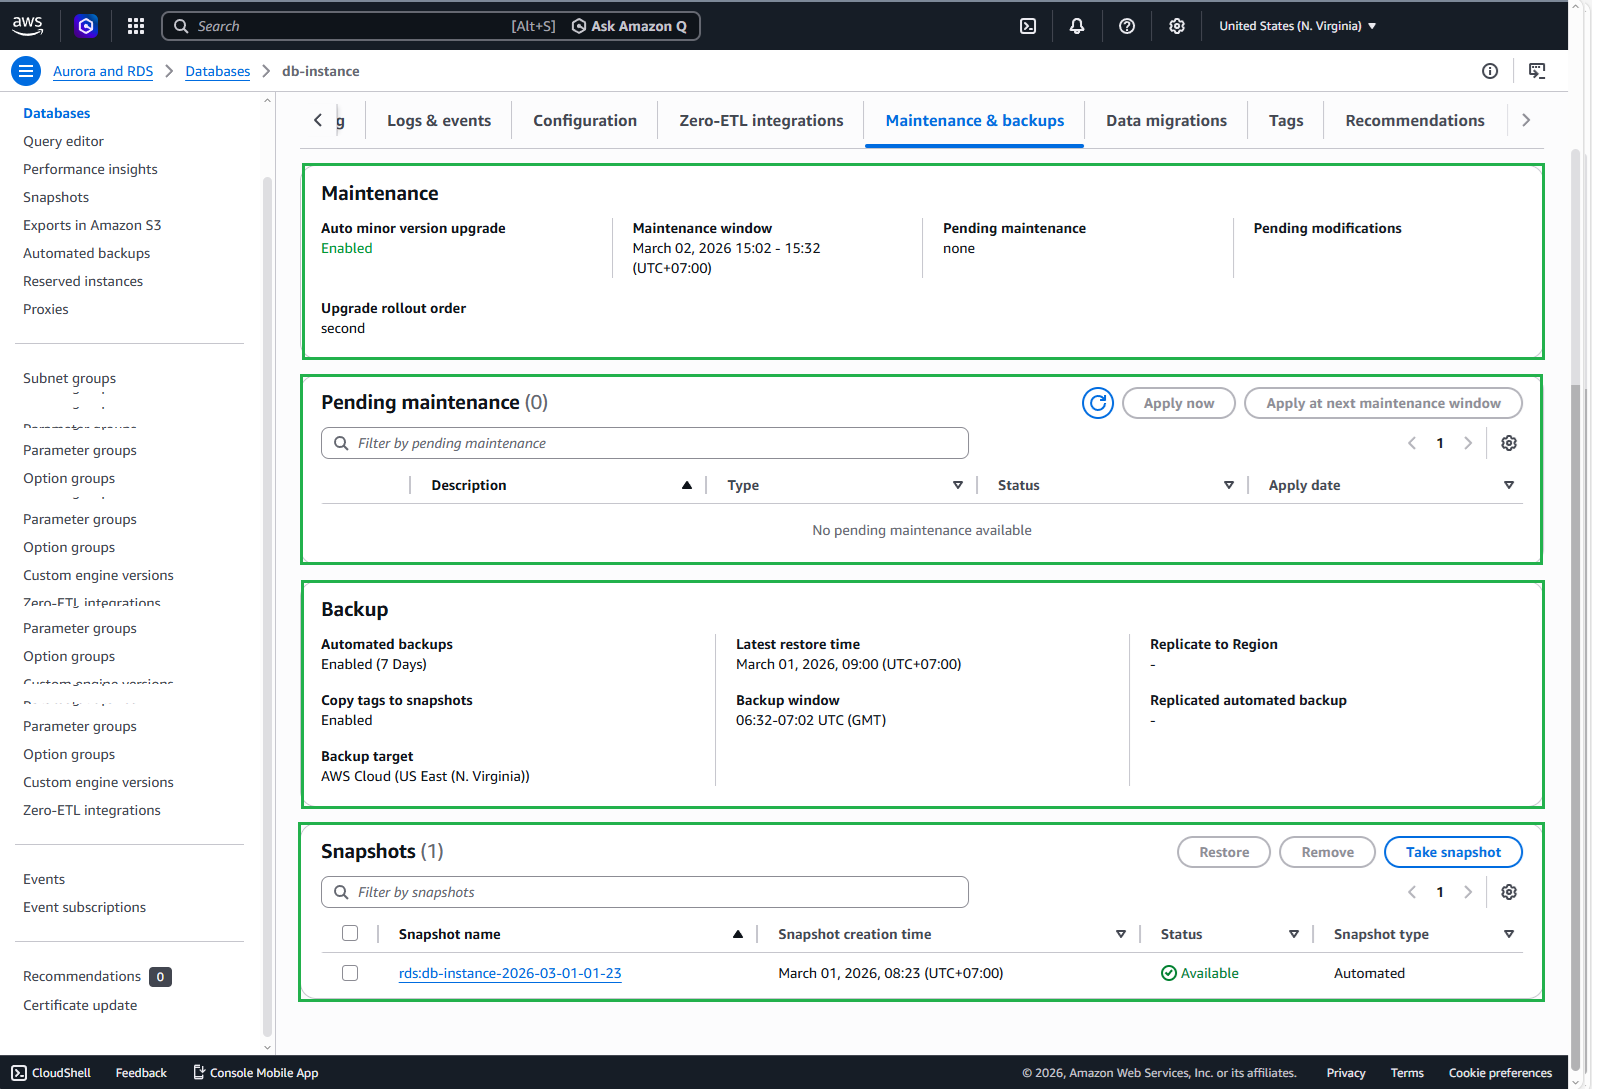Open Certificate update in sidebar
This screenshot has width=1600, height=1089.
tap(80, 1005)
